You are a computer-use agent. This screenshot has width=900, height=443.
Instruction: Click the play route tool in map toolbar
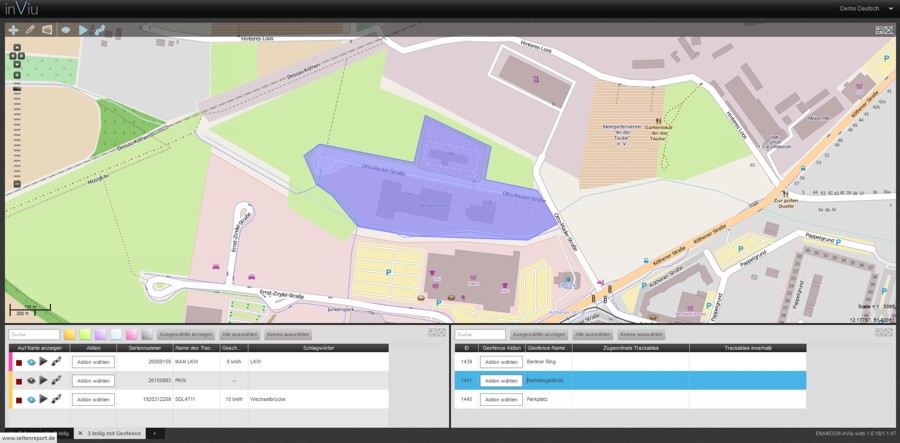tap(83, 30)
